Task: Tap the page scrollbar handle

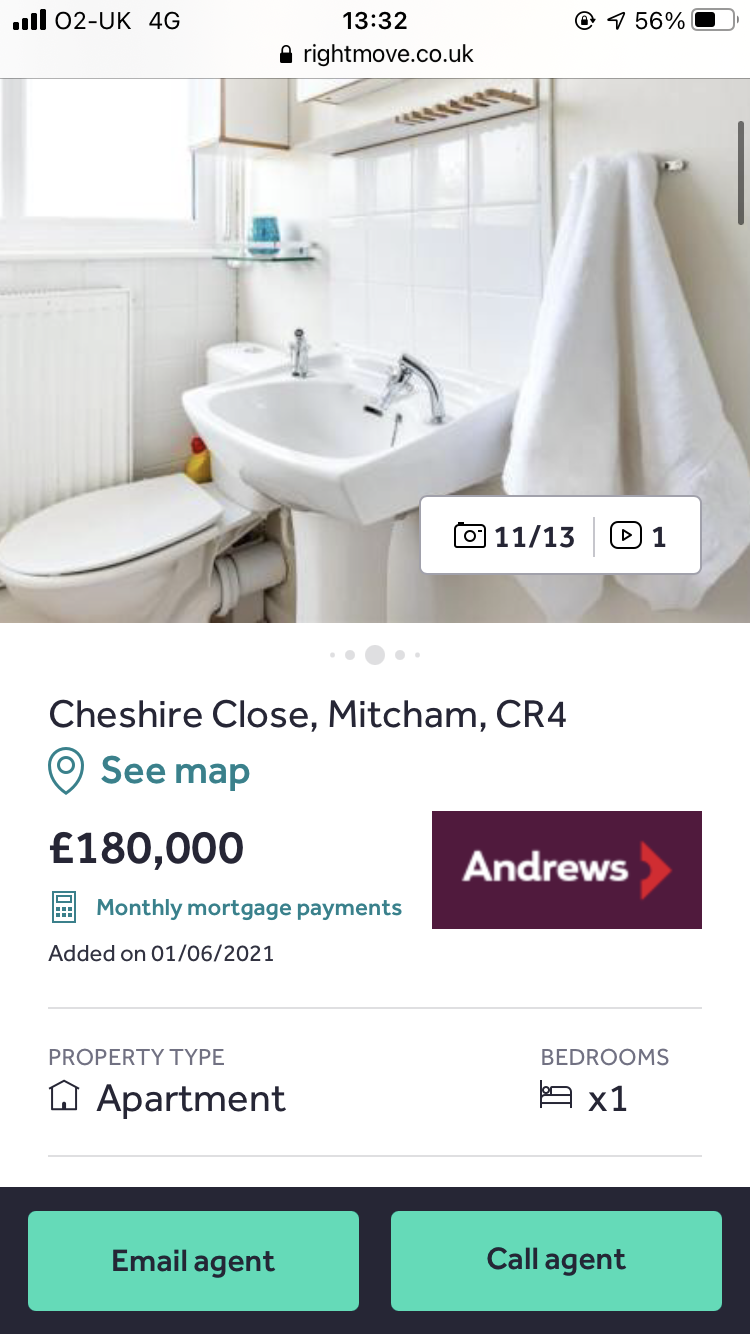Action: [741, 172]
